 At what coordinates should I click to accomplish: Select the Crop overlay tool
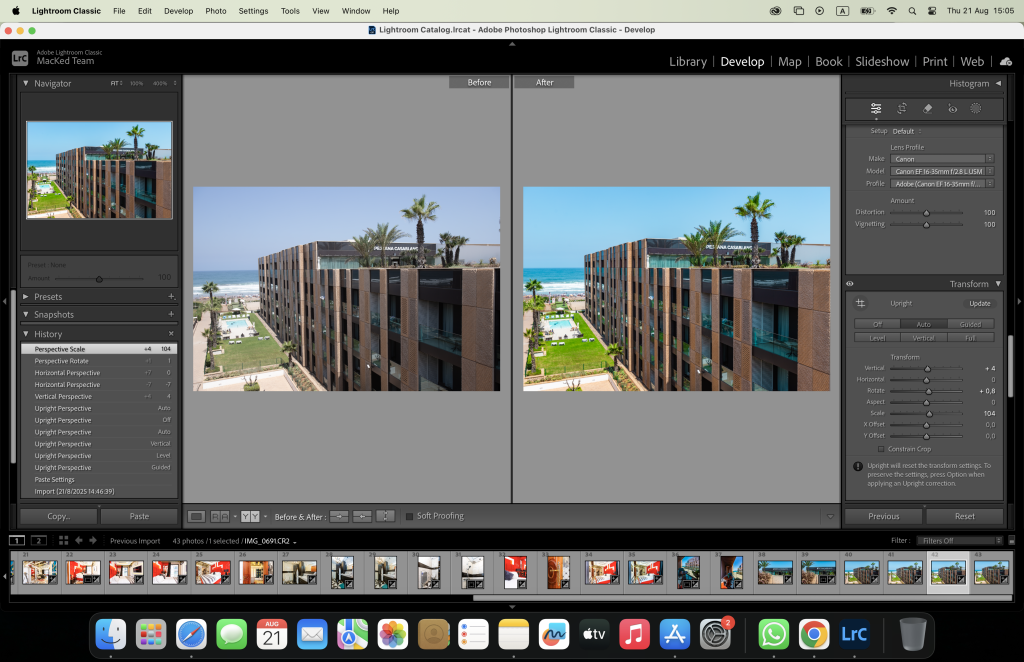[x=902, y=108]
